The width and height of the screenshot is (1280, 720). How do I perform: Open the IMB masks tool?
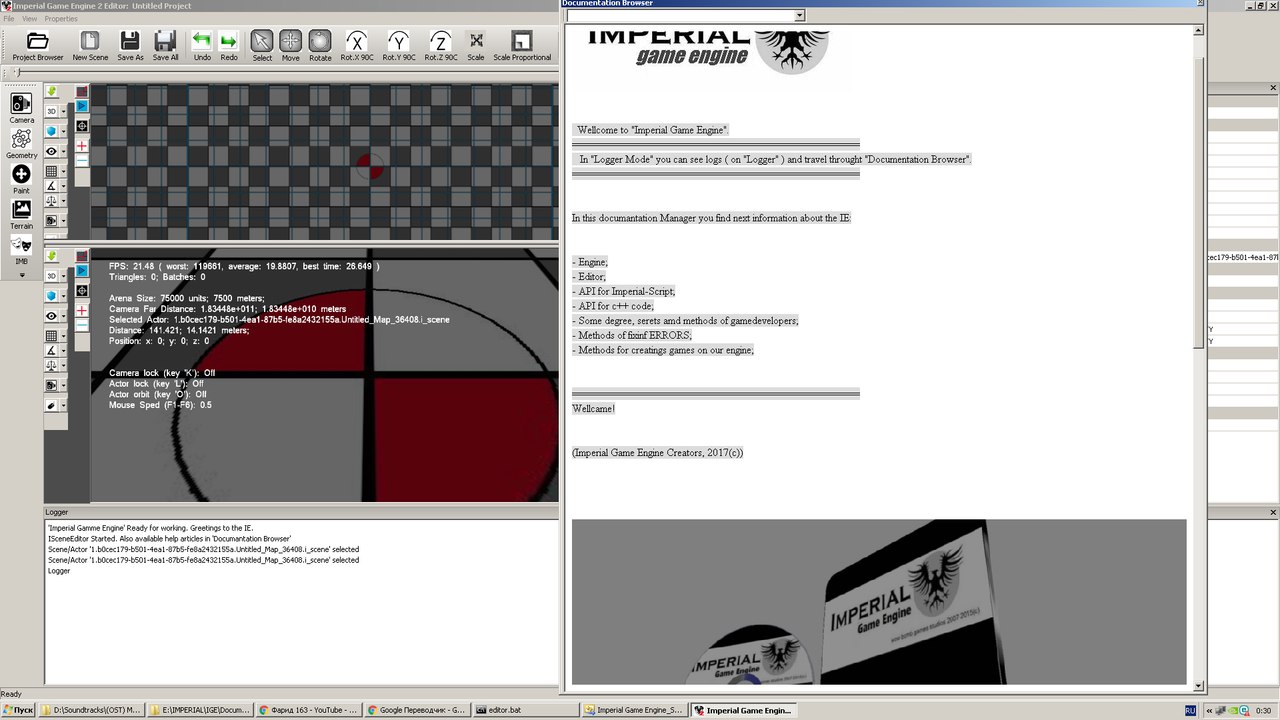21,249
